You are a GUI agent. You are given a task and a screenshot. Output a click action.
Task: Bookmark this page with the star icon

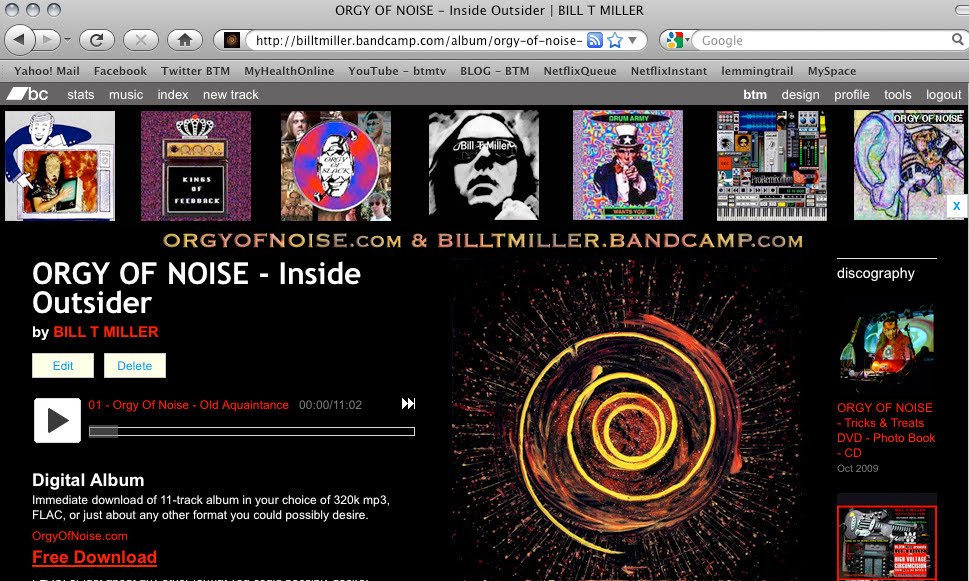click(x=615, y=40)
